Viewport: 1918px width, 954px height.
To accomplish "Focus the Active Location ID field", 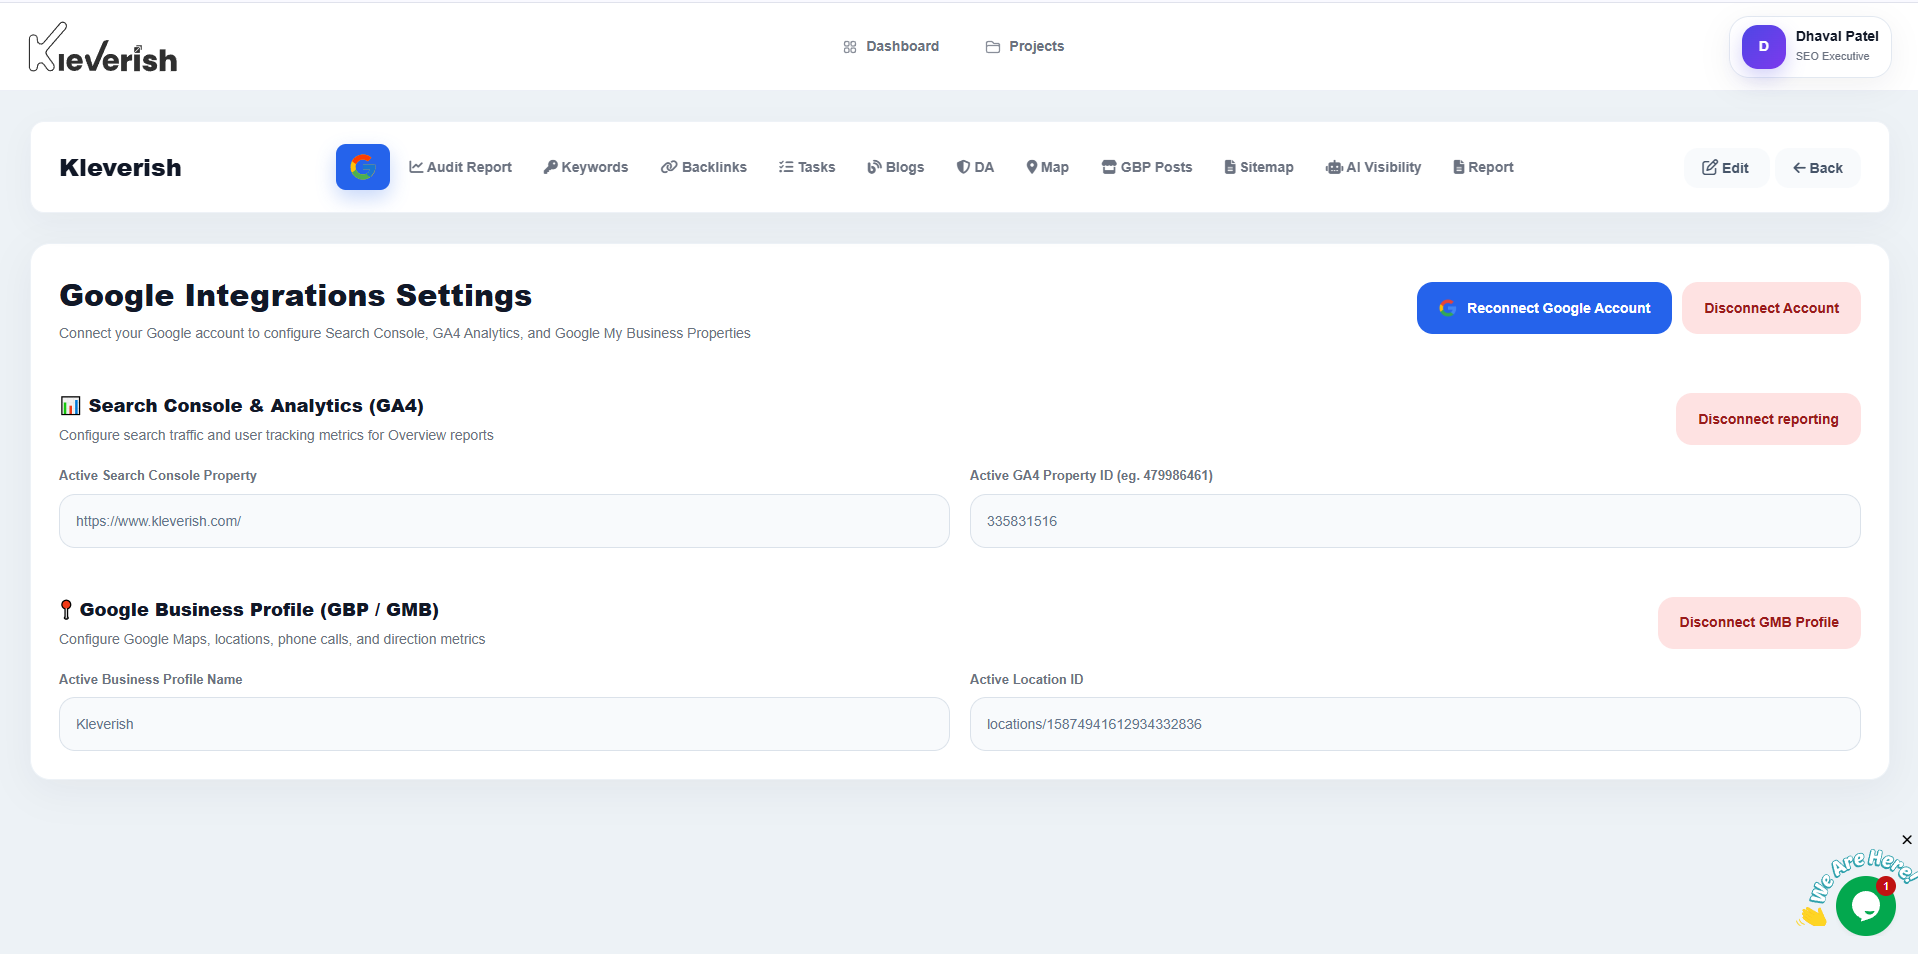I will (1415, 724).
